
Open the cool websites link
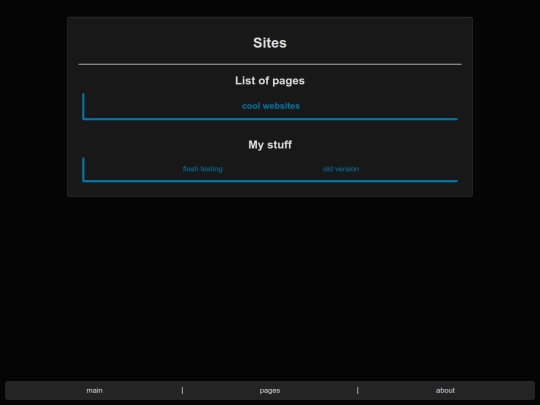pos(271,106)
